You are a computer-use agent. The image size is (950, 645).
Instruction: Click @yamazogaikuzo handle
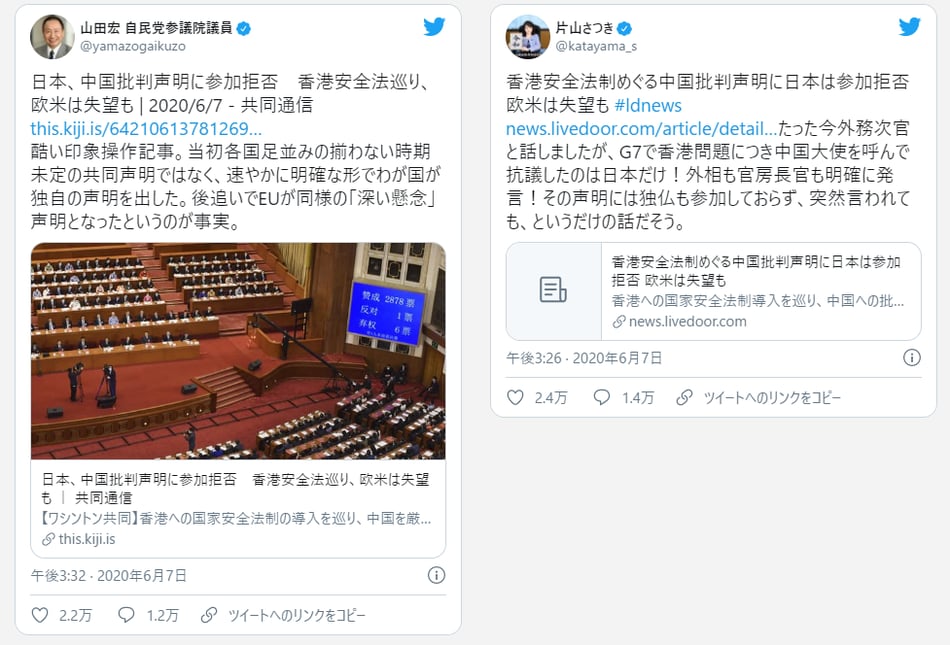133,46
